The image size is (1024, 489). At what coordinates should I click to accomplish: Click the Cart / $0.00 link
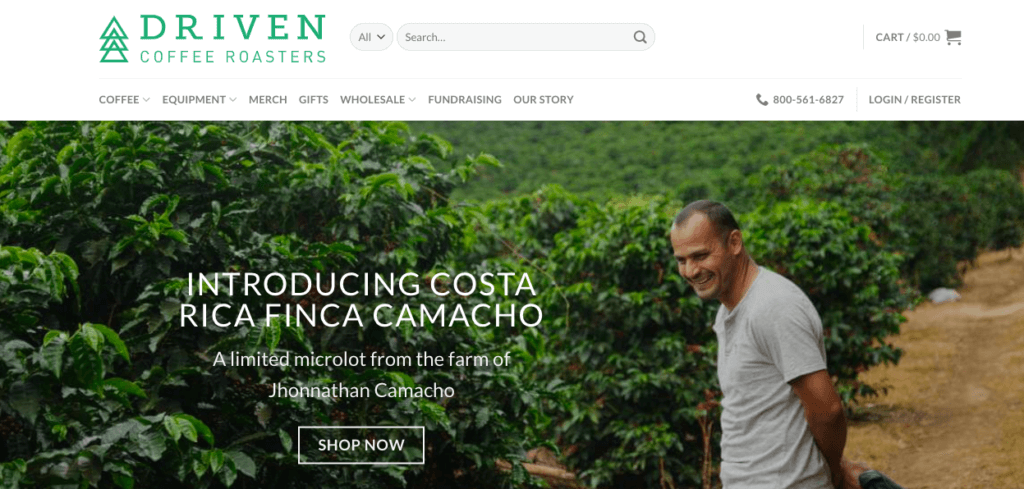click(x=908, y=37)
